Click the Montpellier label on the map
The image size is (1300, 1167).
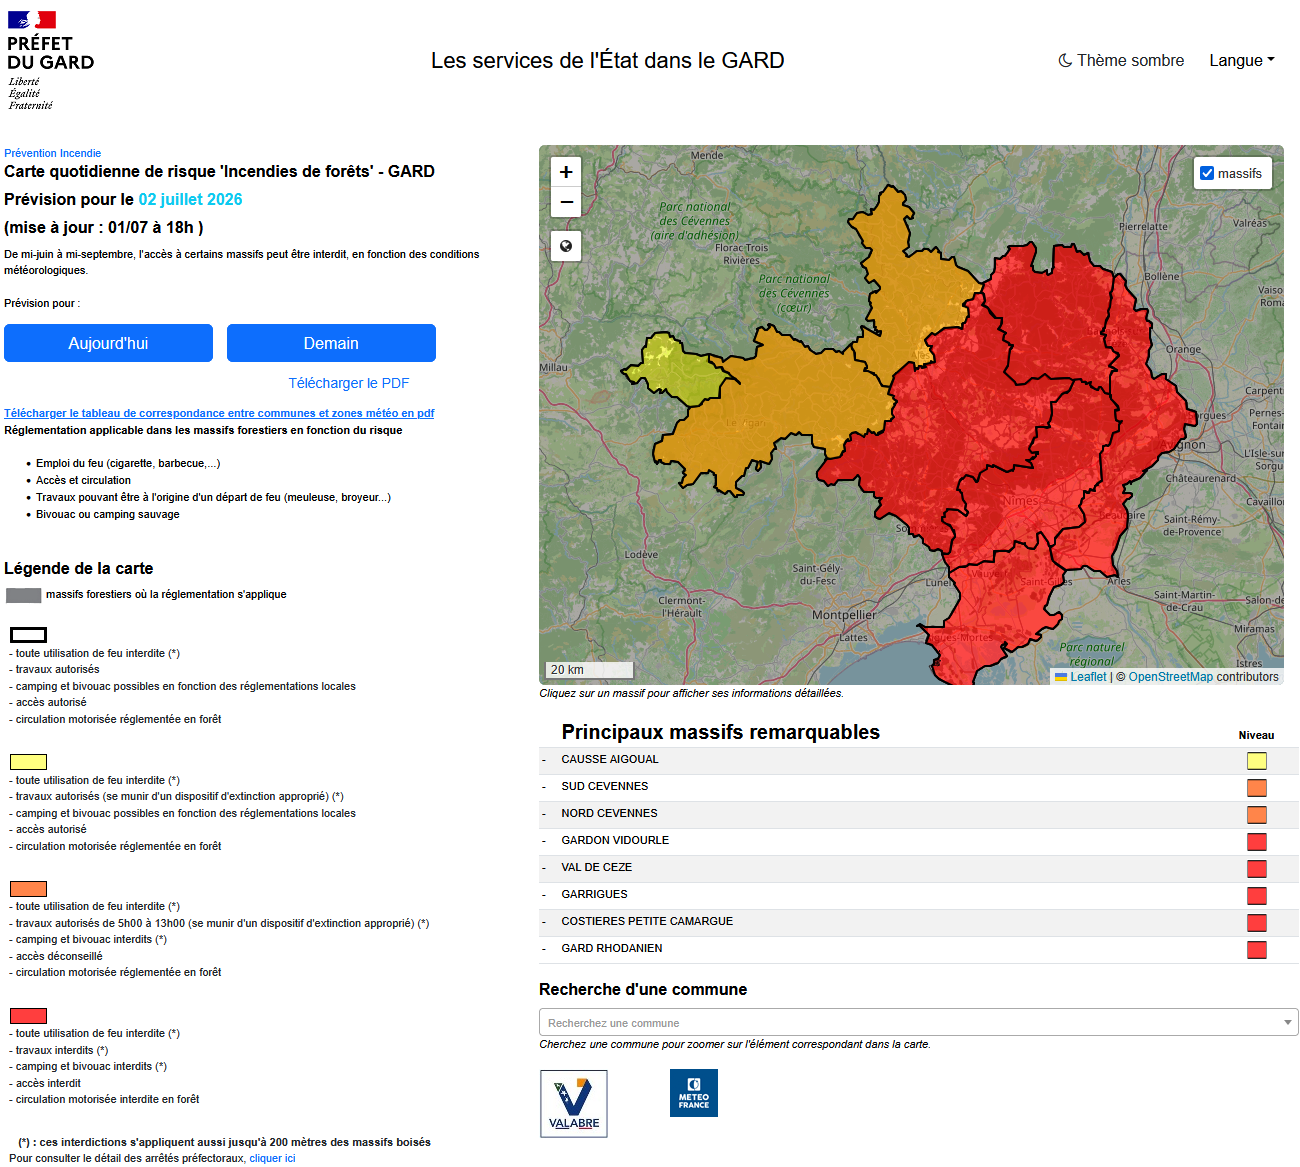844,615
